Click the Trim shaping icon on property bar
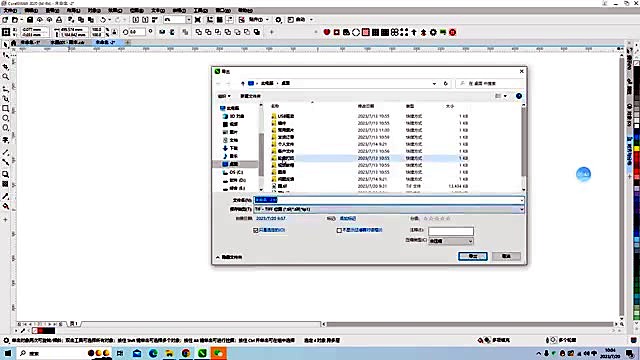 pos(209,32)
